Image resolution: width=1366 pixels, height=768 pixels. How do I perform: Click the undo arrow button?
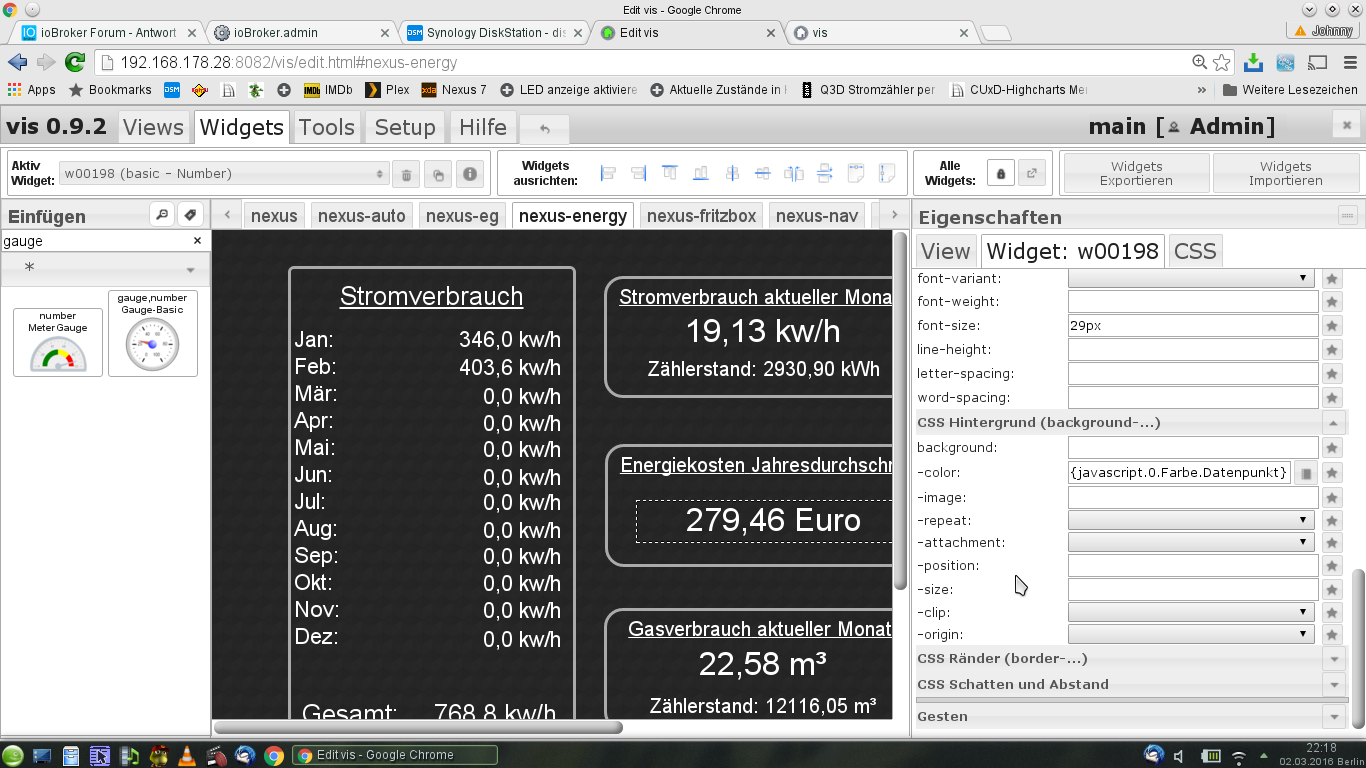point(544,129)
